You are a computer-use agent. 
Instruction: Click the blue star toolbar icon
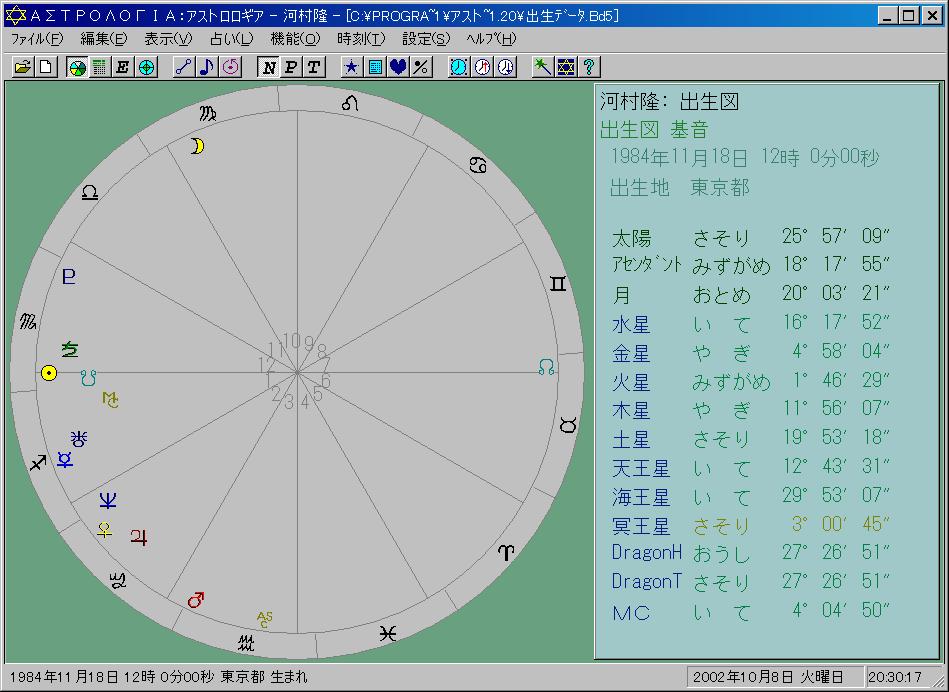click(351, 67)
